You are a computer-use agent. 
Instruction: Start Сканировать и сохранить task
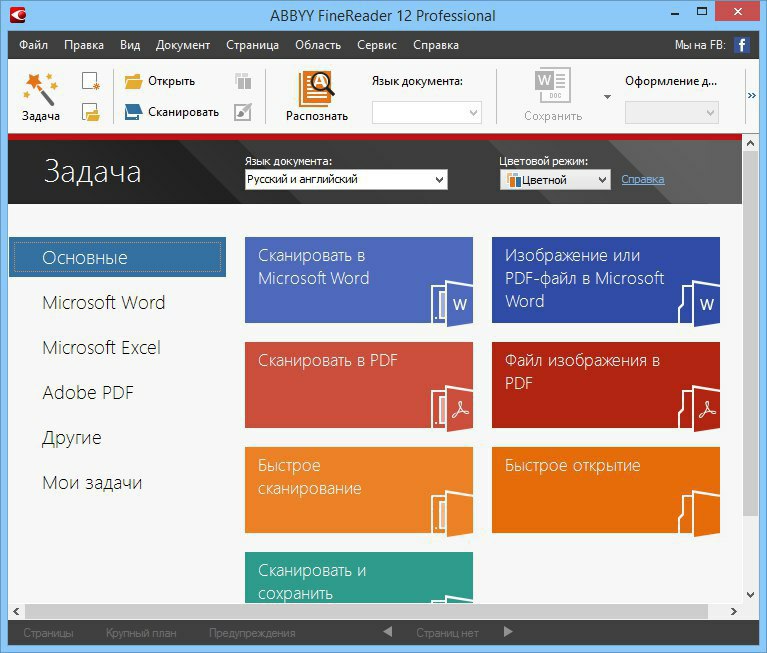point(359,578)
